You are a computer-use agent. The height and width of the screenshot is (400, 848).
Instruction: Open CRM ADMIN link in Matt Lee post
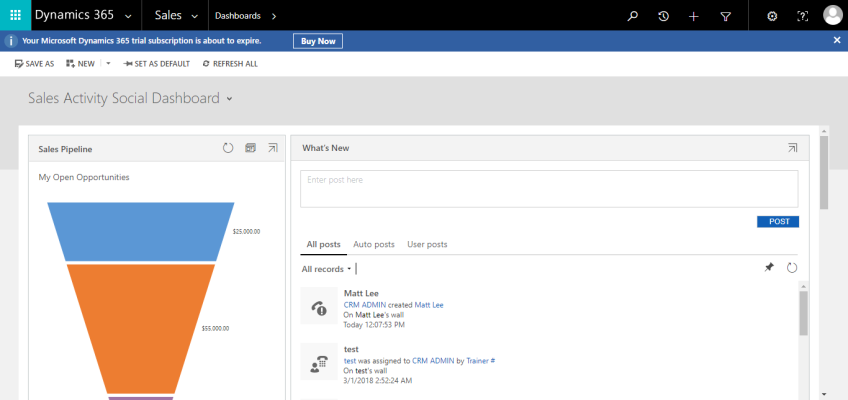coord(365,305)
